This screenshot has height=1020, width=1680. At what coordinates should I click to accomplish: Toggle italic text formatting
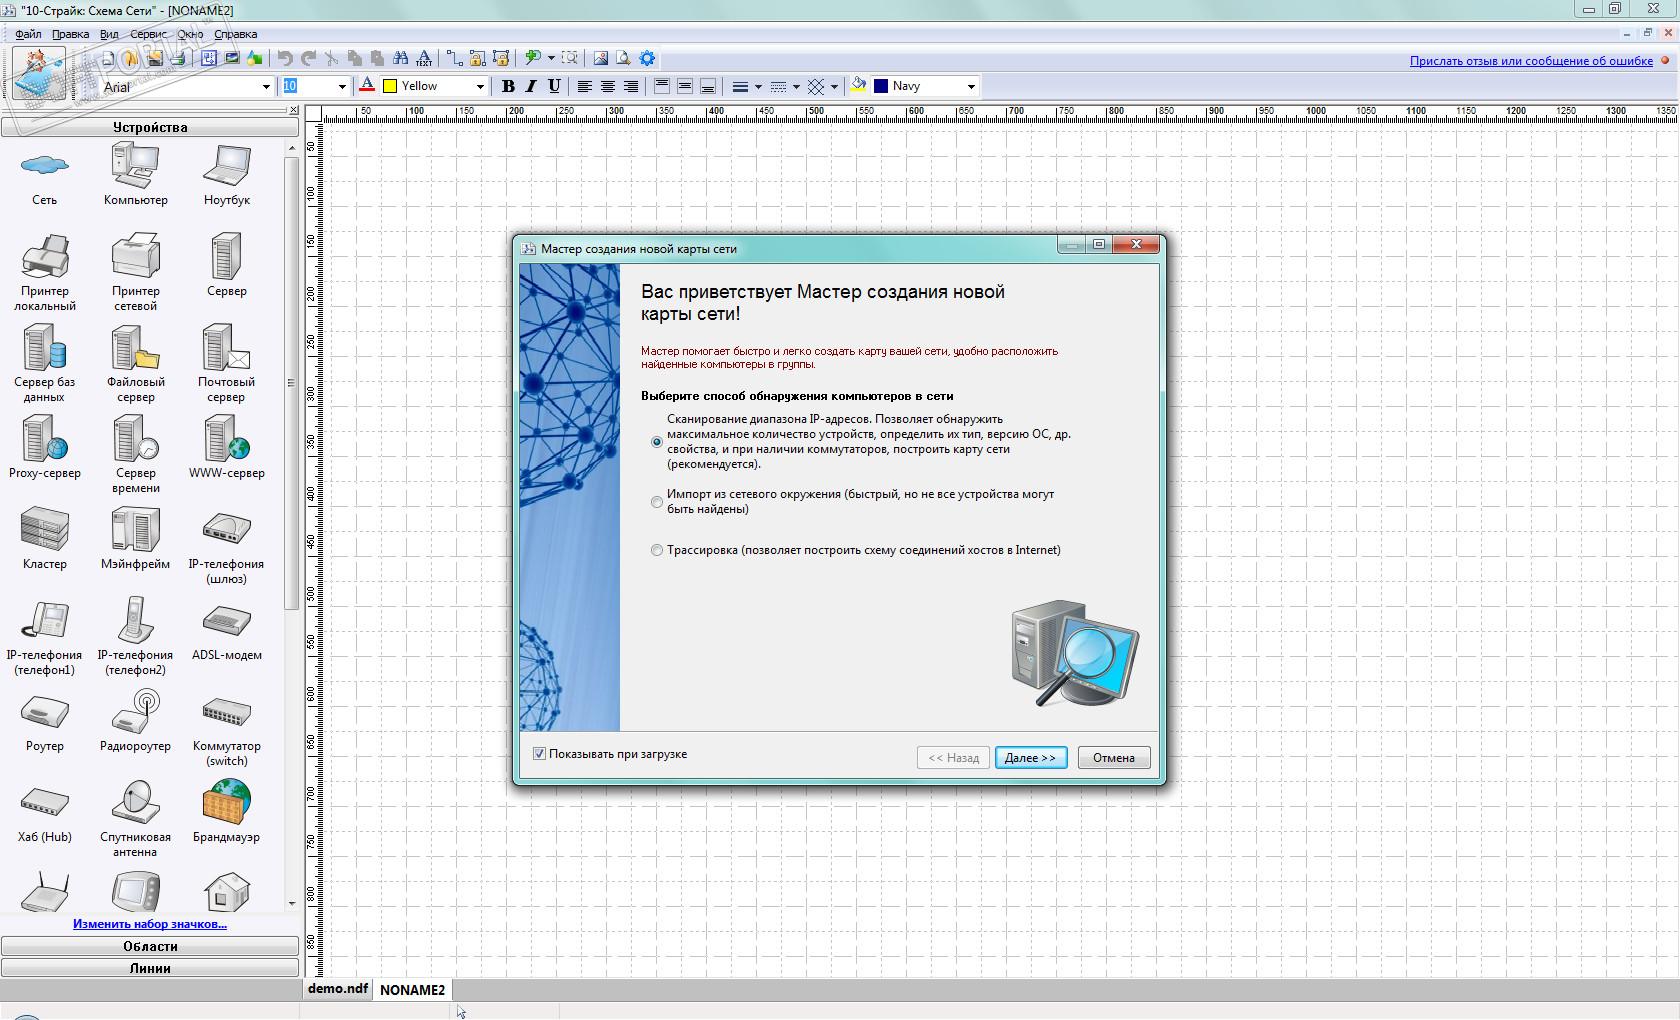click(x=531, y=86)
